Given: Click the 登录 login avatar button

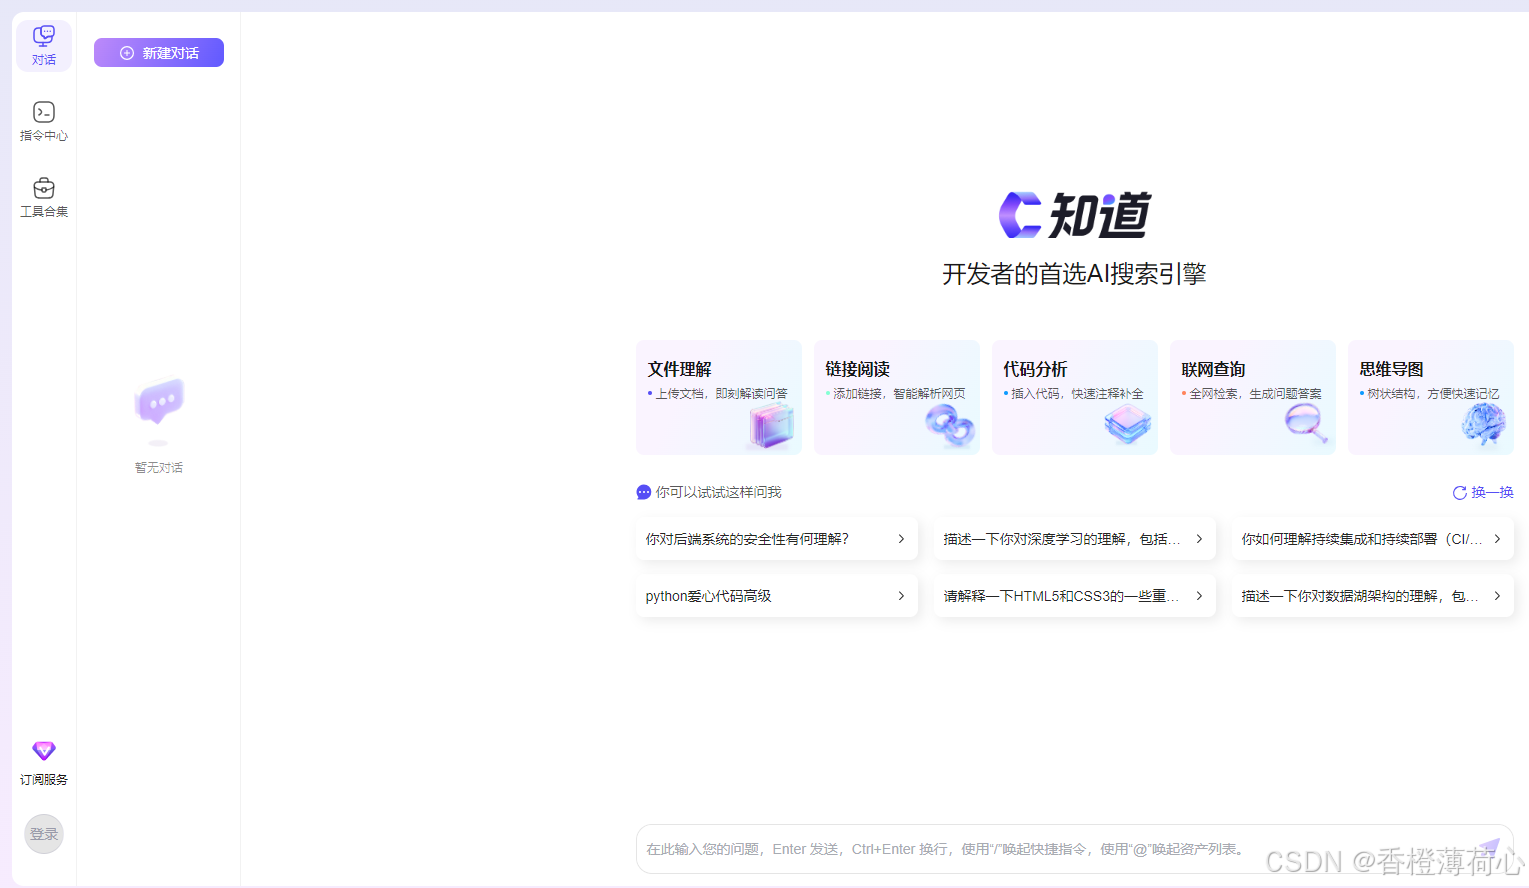Looking at the screenshot, I should click(44, 834).
